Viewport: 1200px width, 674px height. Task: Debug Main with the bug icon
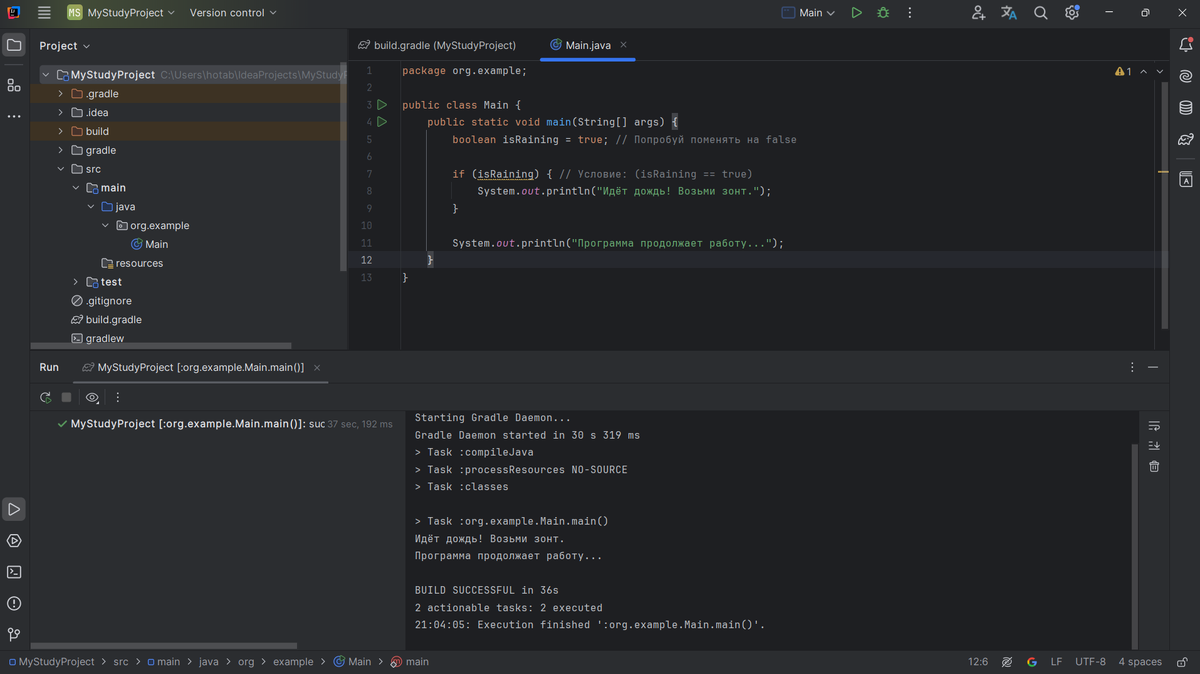click(883, 13)
